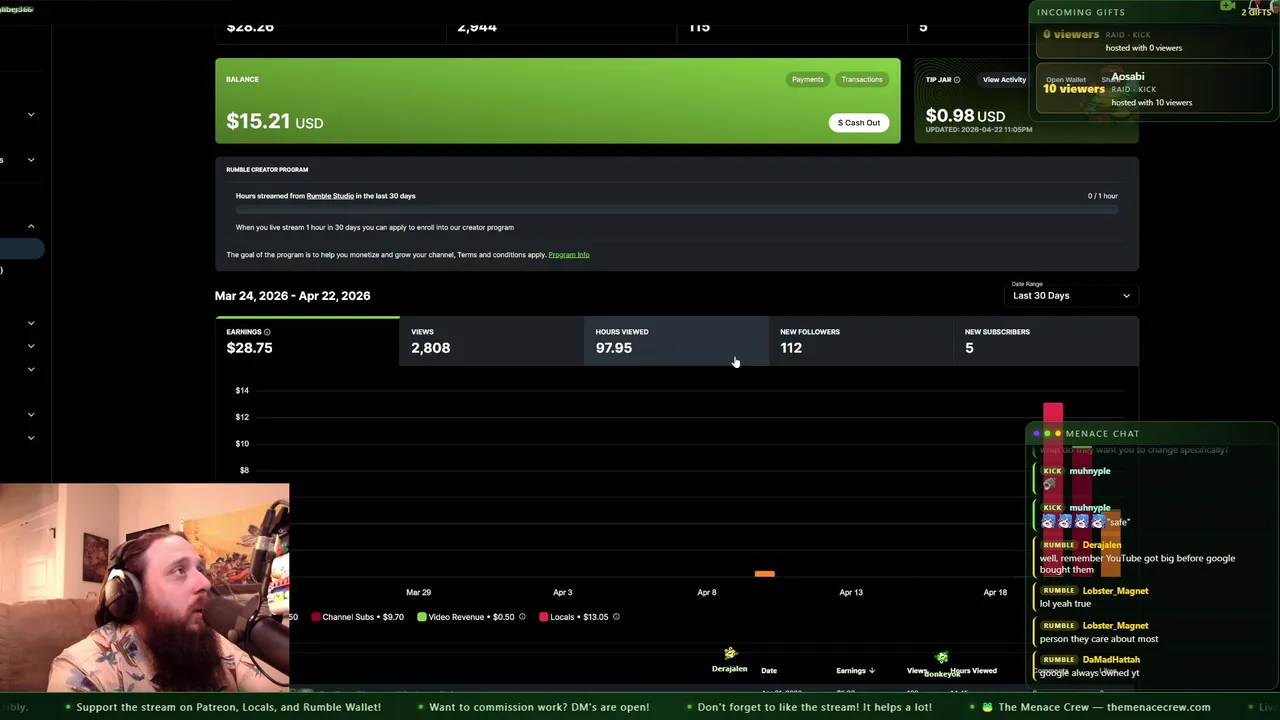Click the Channel Subs • $9.70 legend label
This screenshot has height=720, width=1280.
pos(363,617)
